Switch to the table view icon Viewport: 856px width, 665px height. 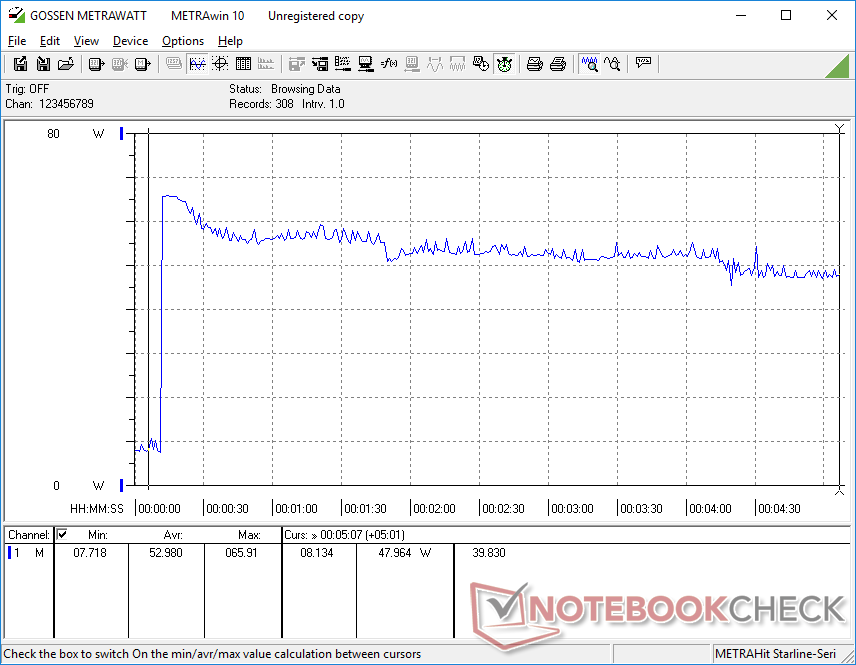(x=243, y=64)
